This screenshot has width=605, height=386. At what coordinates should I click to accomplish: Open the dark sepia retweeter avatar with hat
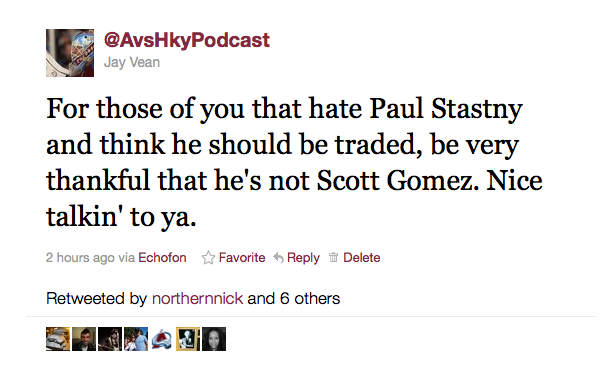coord(110,339)
